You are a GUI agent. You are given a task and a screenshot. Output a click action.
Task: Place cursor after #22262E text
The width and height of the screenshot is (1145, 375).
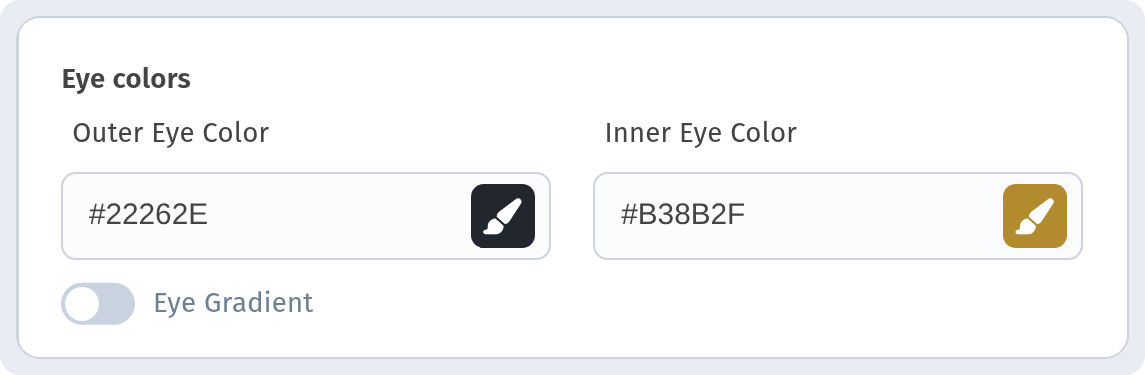(x=210, y=216)
